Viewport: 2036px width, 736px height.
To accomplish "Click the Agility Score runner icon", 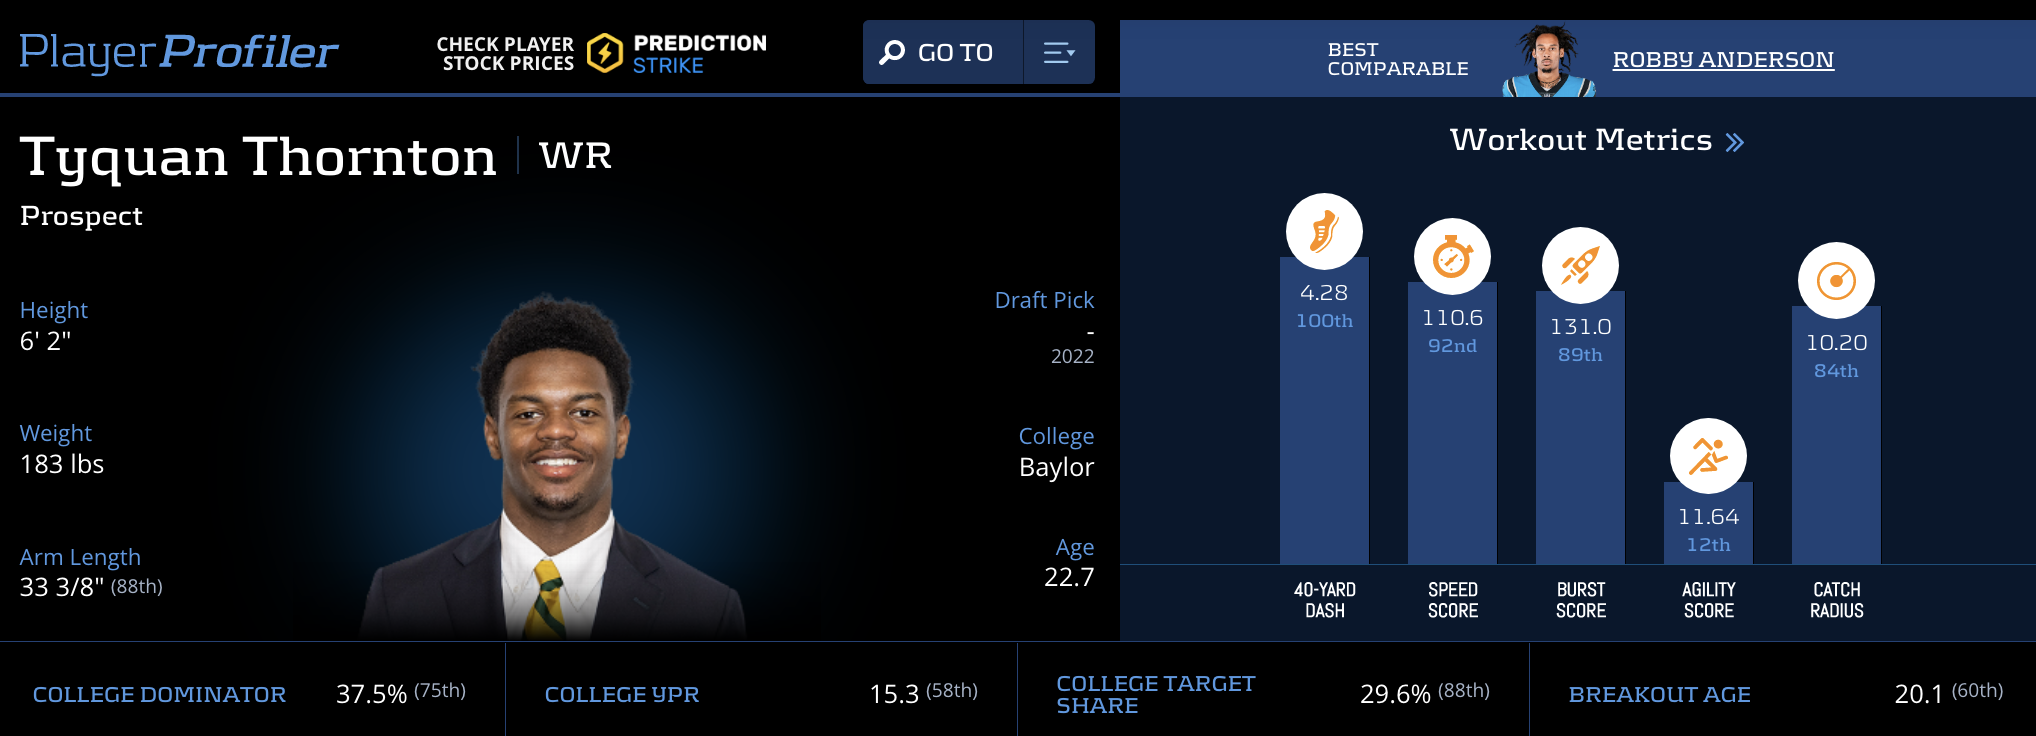I will [x=1708, y=456].
